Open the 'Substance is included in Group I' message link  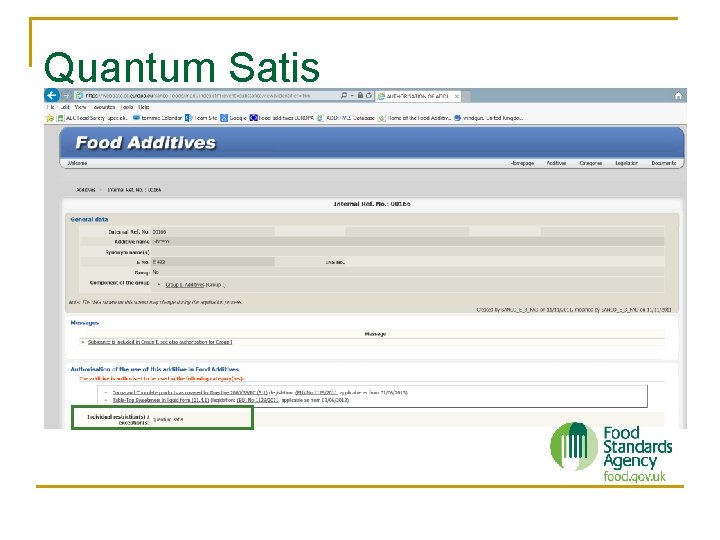(x=160, y=342)
